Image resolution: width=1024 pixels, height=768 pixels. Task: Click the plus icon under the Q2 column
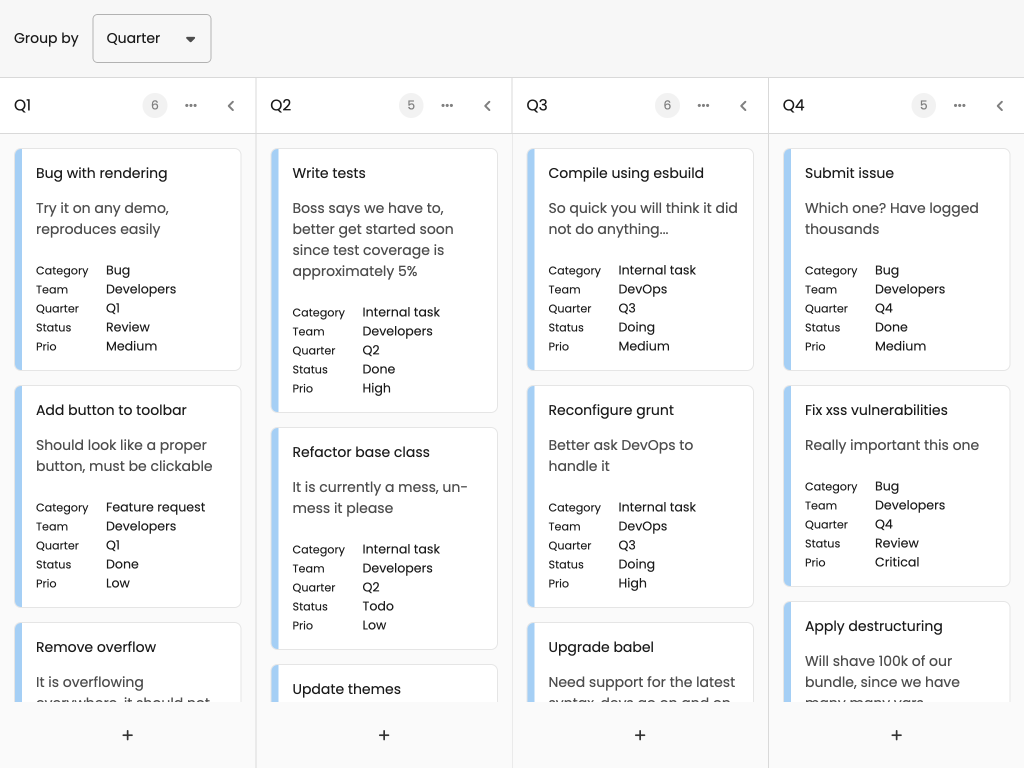point(383,735)
